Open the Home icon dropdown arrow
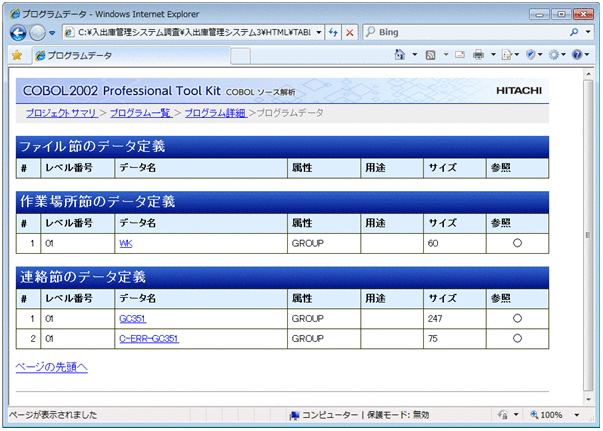This screenshot has height=431, width=603. (x=415, y=55)
